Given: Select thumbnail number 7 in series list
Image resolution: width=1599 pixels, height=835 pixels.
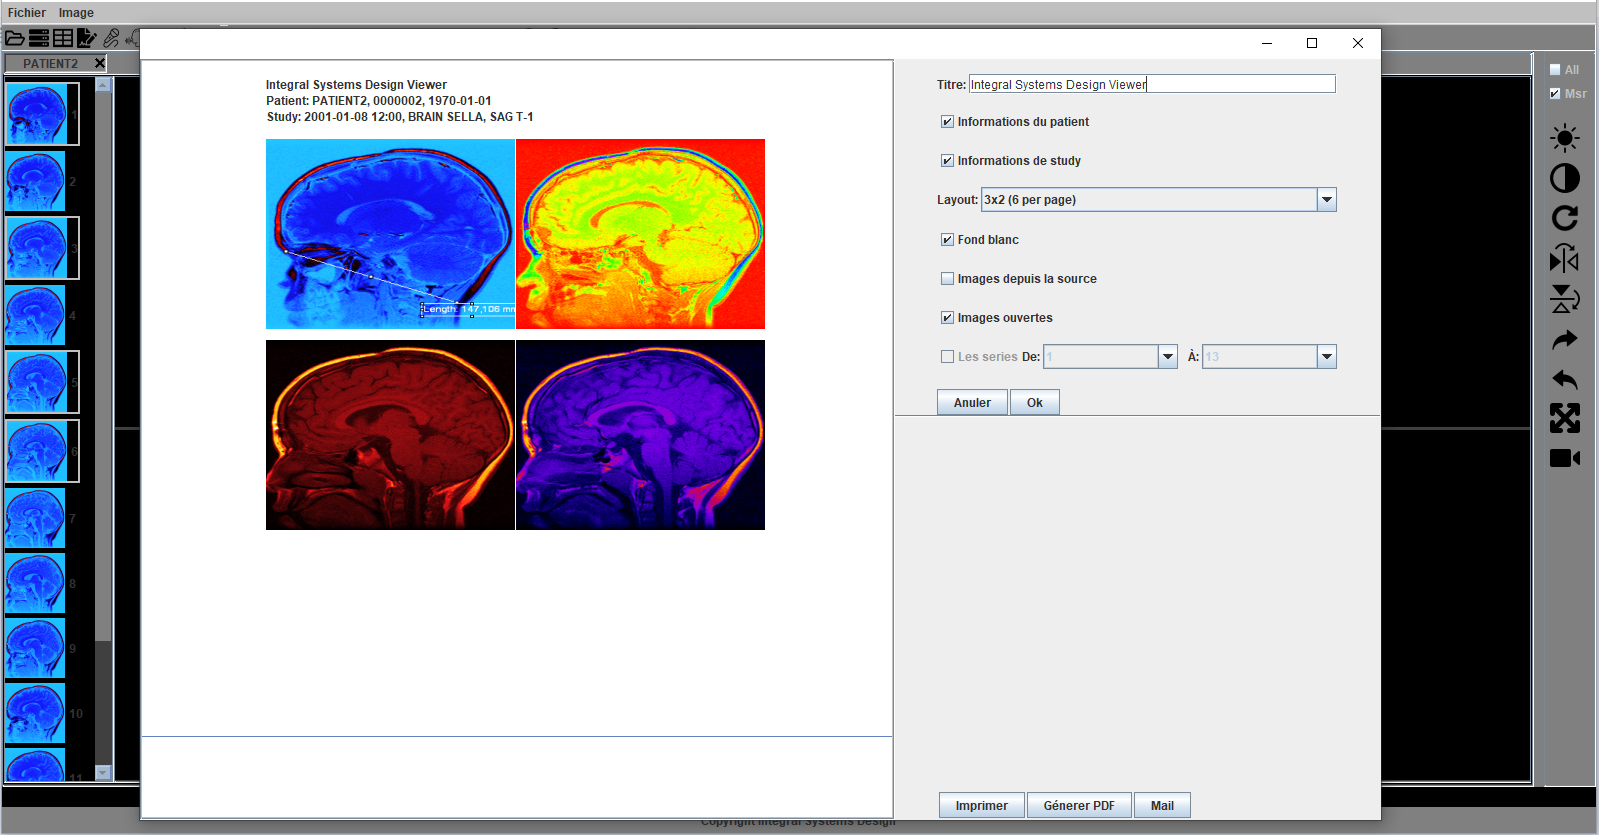Looking at the screenshot, I should click(x=36, y=518).
